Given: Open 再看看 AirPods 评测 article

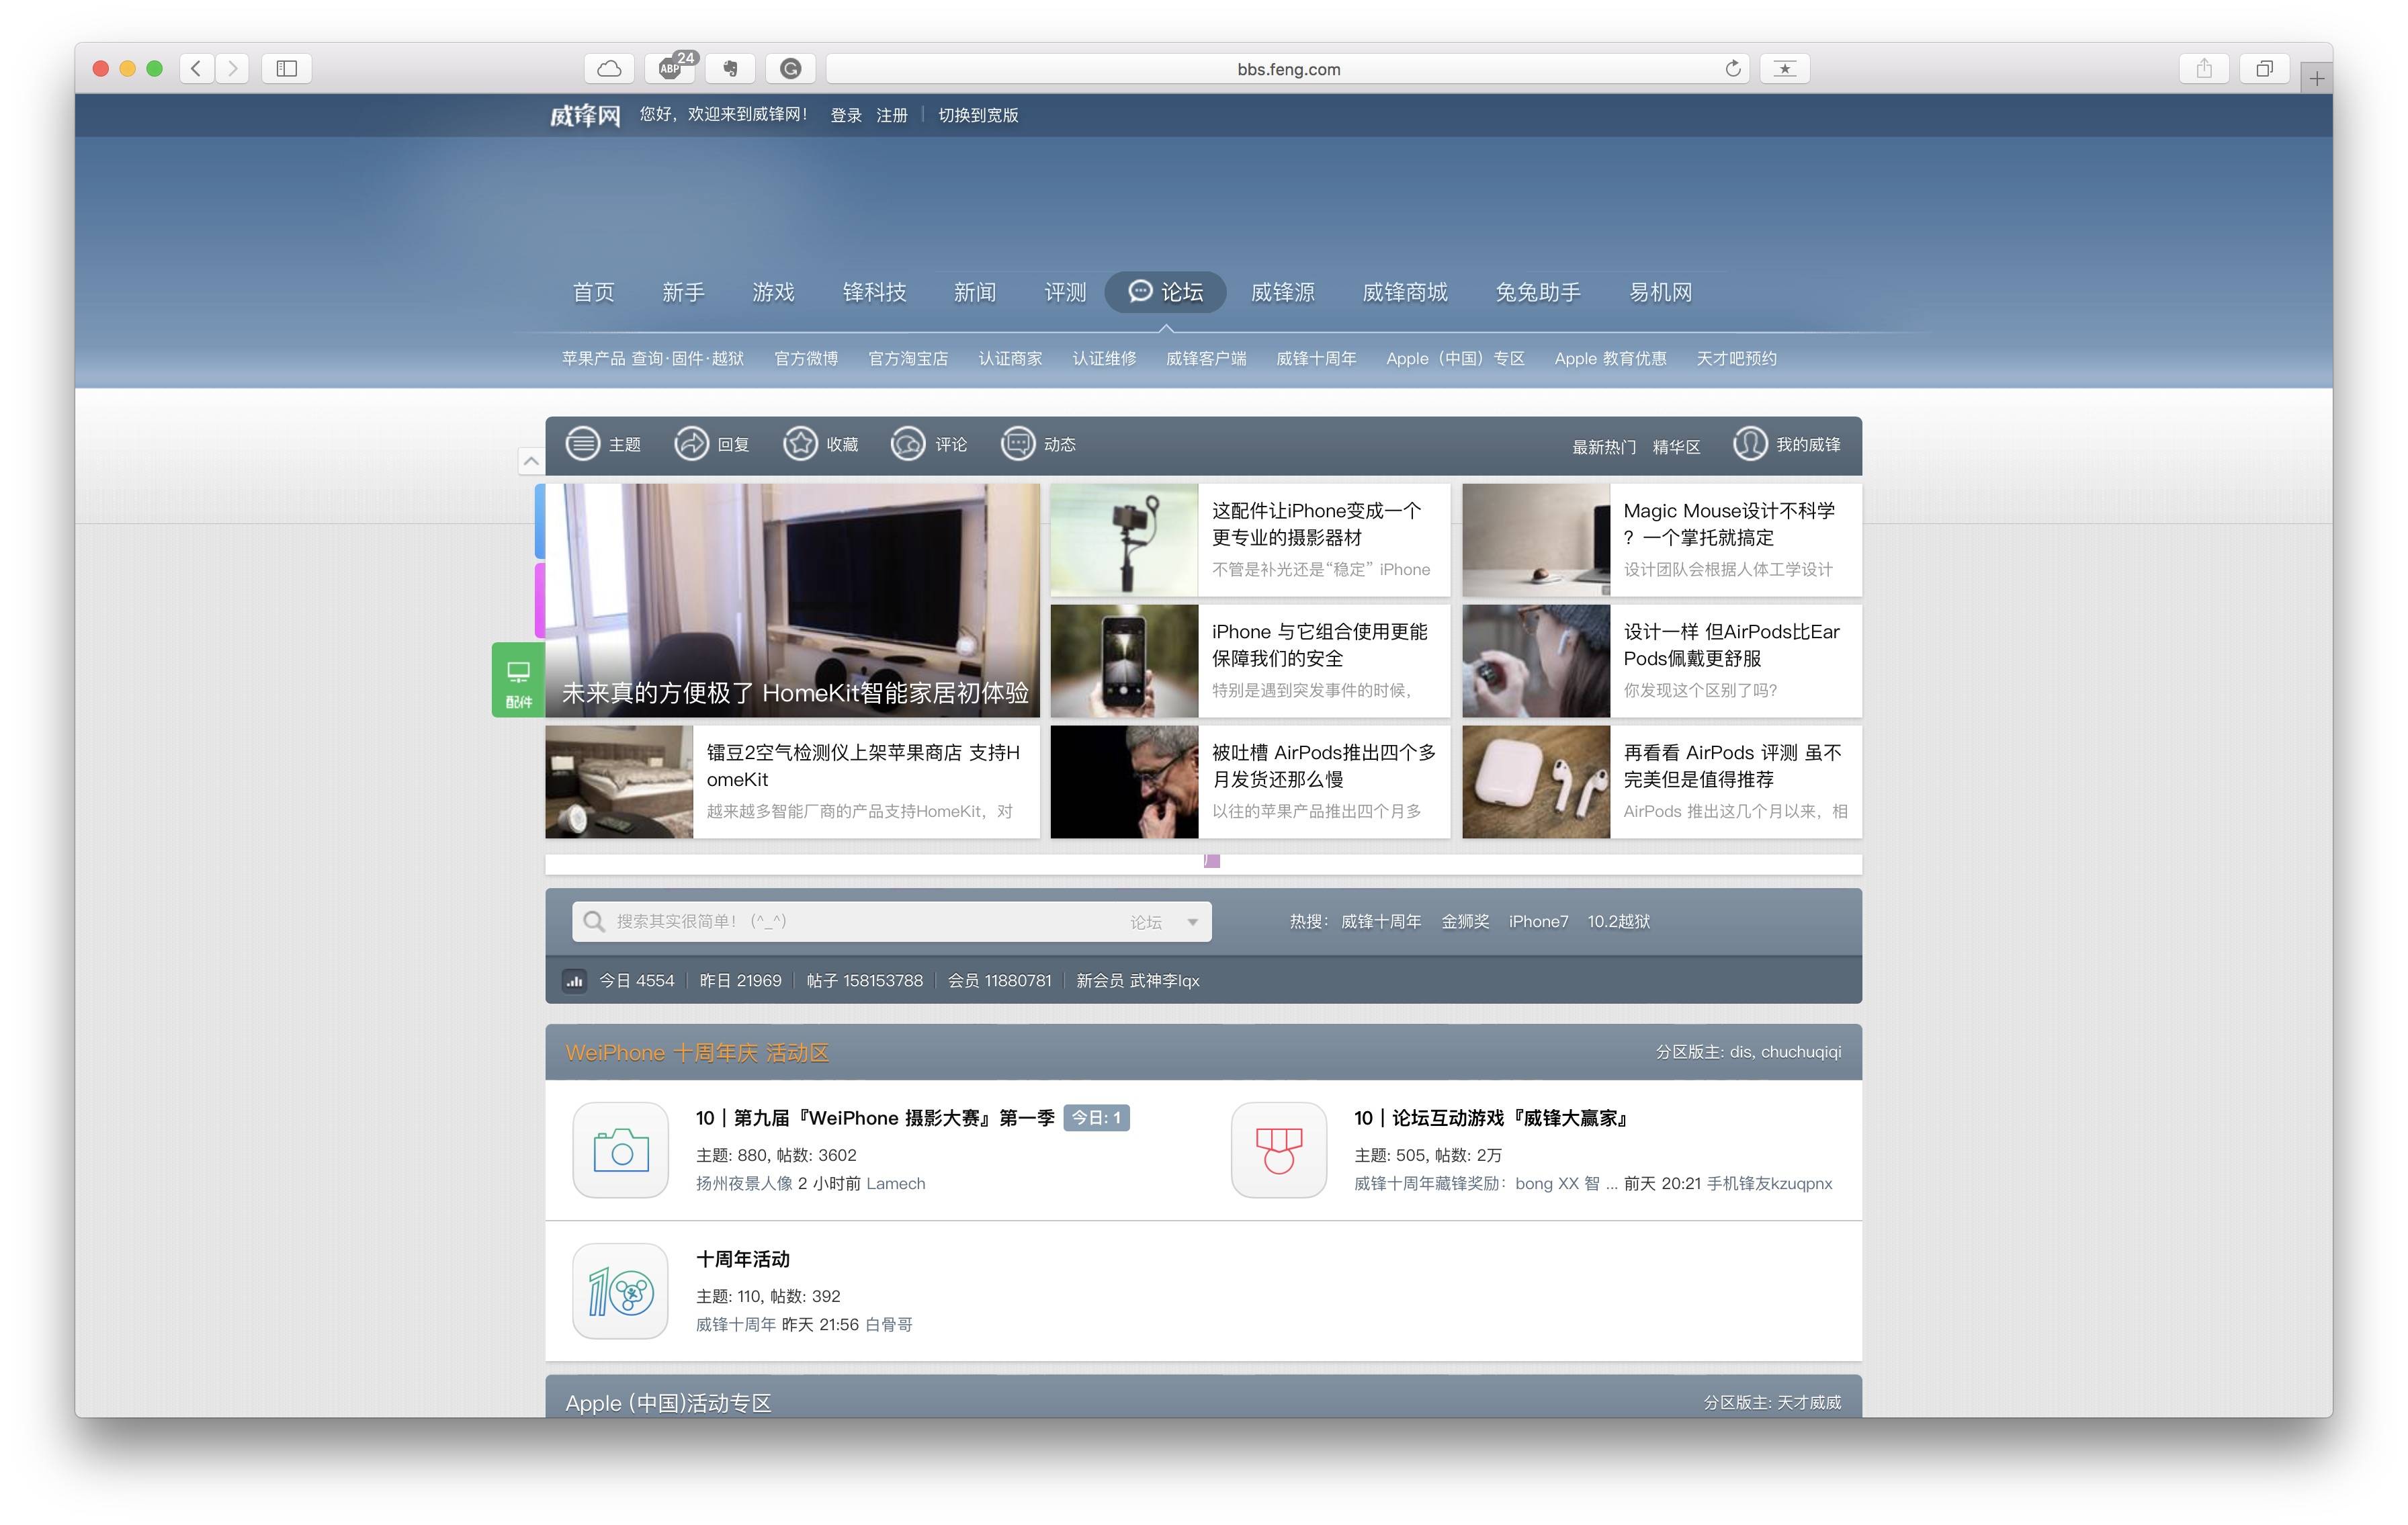Looking at the screenshot, I should pyautogui.click(x=1732, y=766).
